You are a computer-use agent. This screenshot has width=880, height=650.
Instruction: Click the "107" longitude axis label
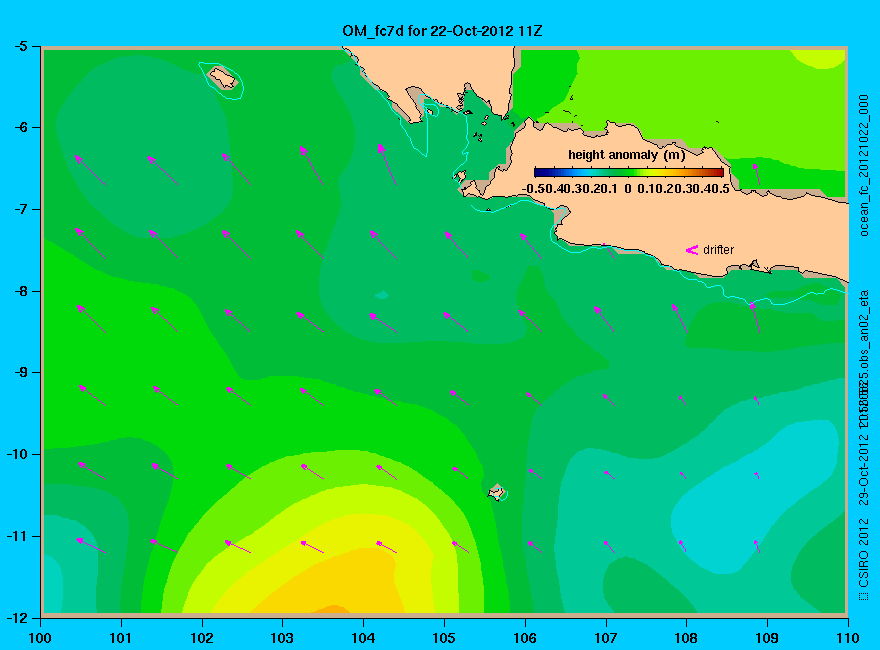[x=606, y=638]
